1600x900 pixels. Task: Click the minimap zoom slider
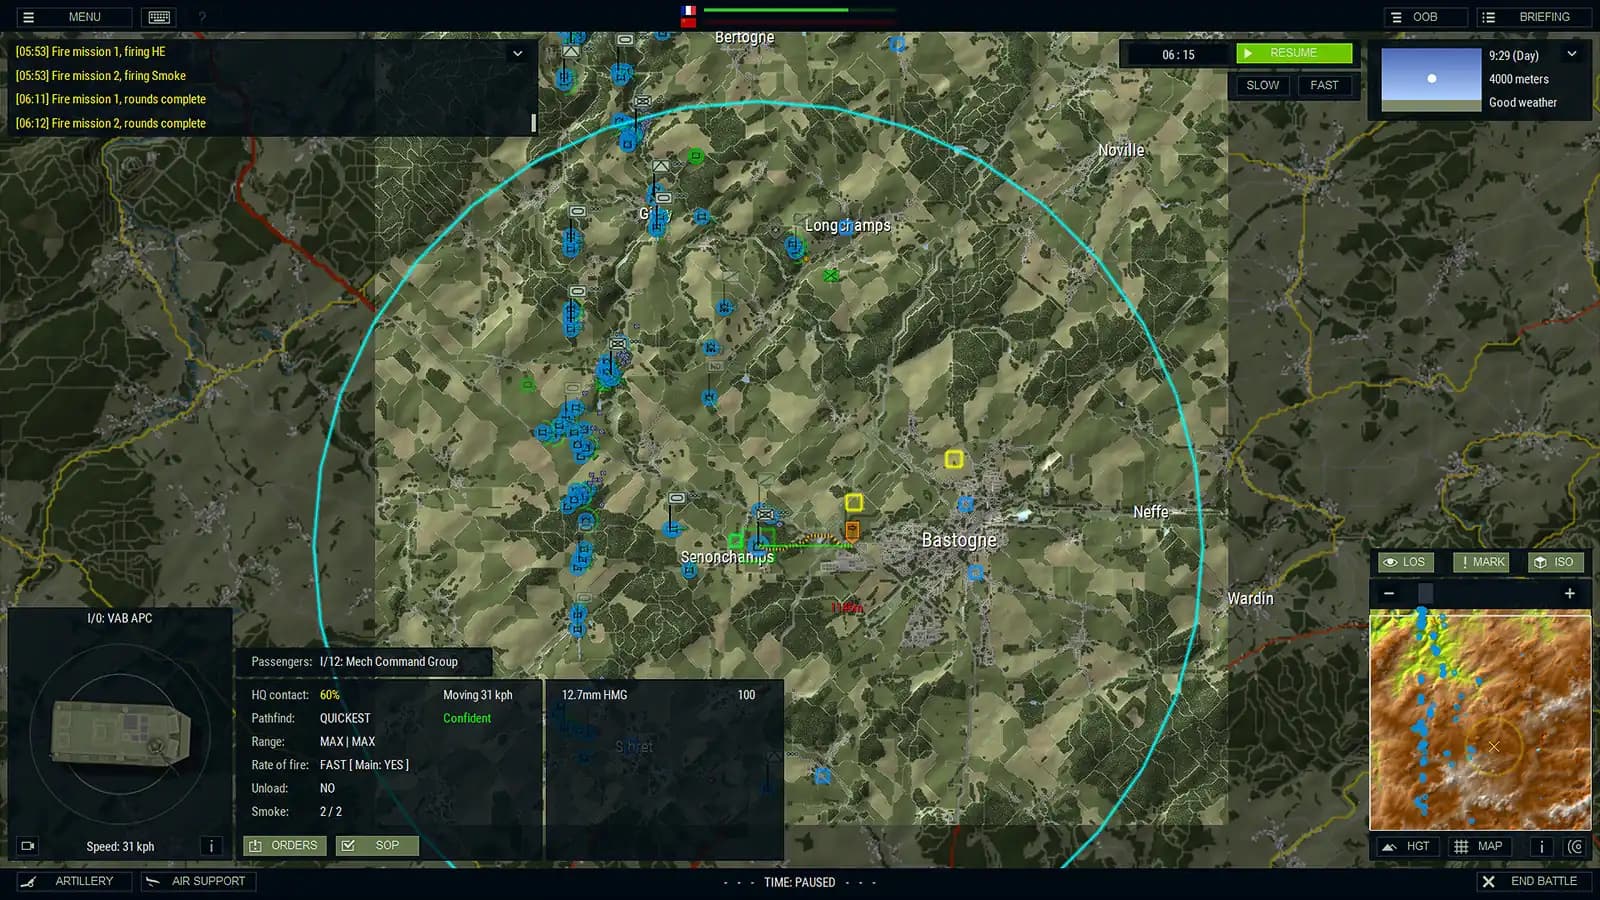coord(1424,593)
